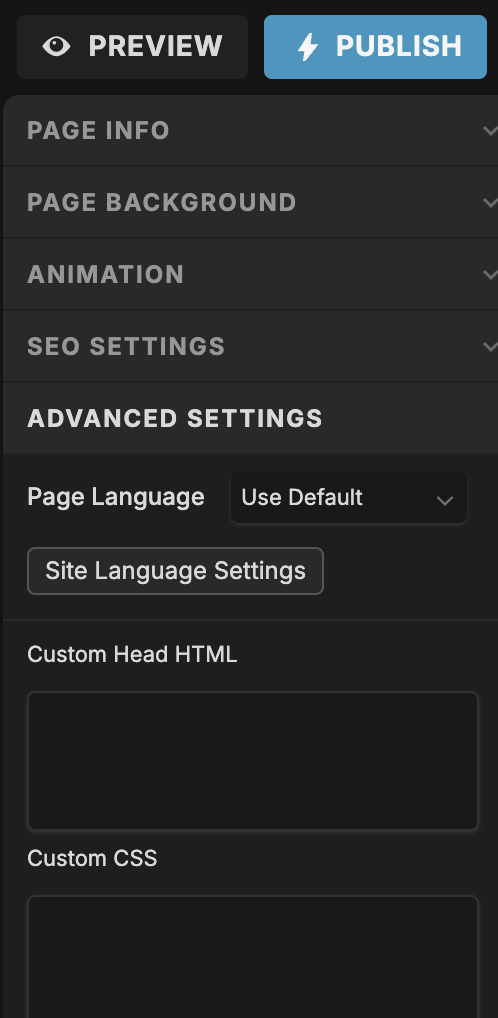Click the Publish button label
498x1018 pixels.
pos(399,47)
